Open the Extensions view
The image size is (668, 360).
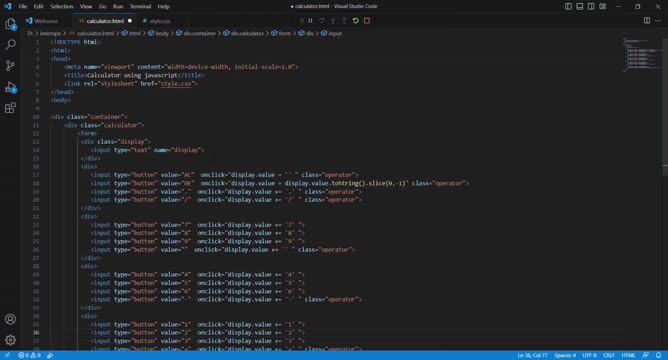[x=11, y=107]
